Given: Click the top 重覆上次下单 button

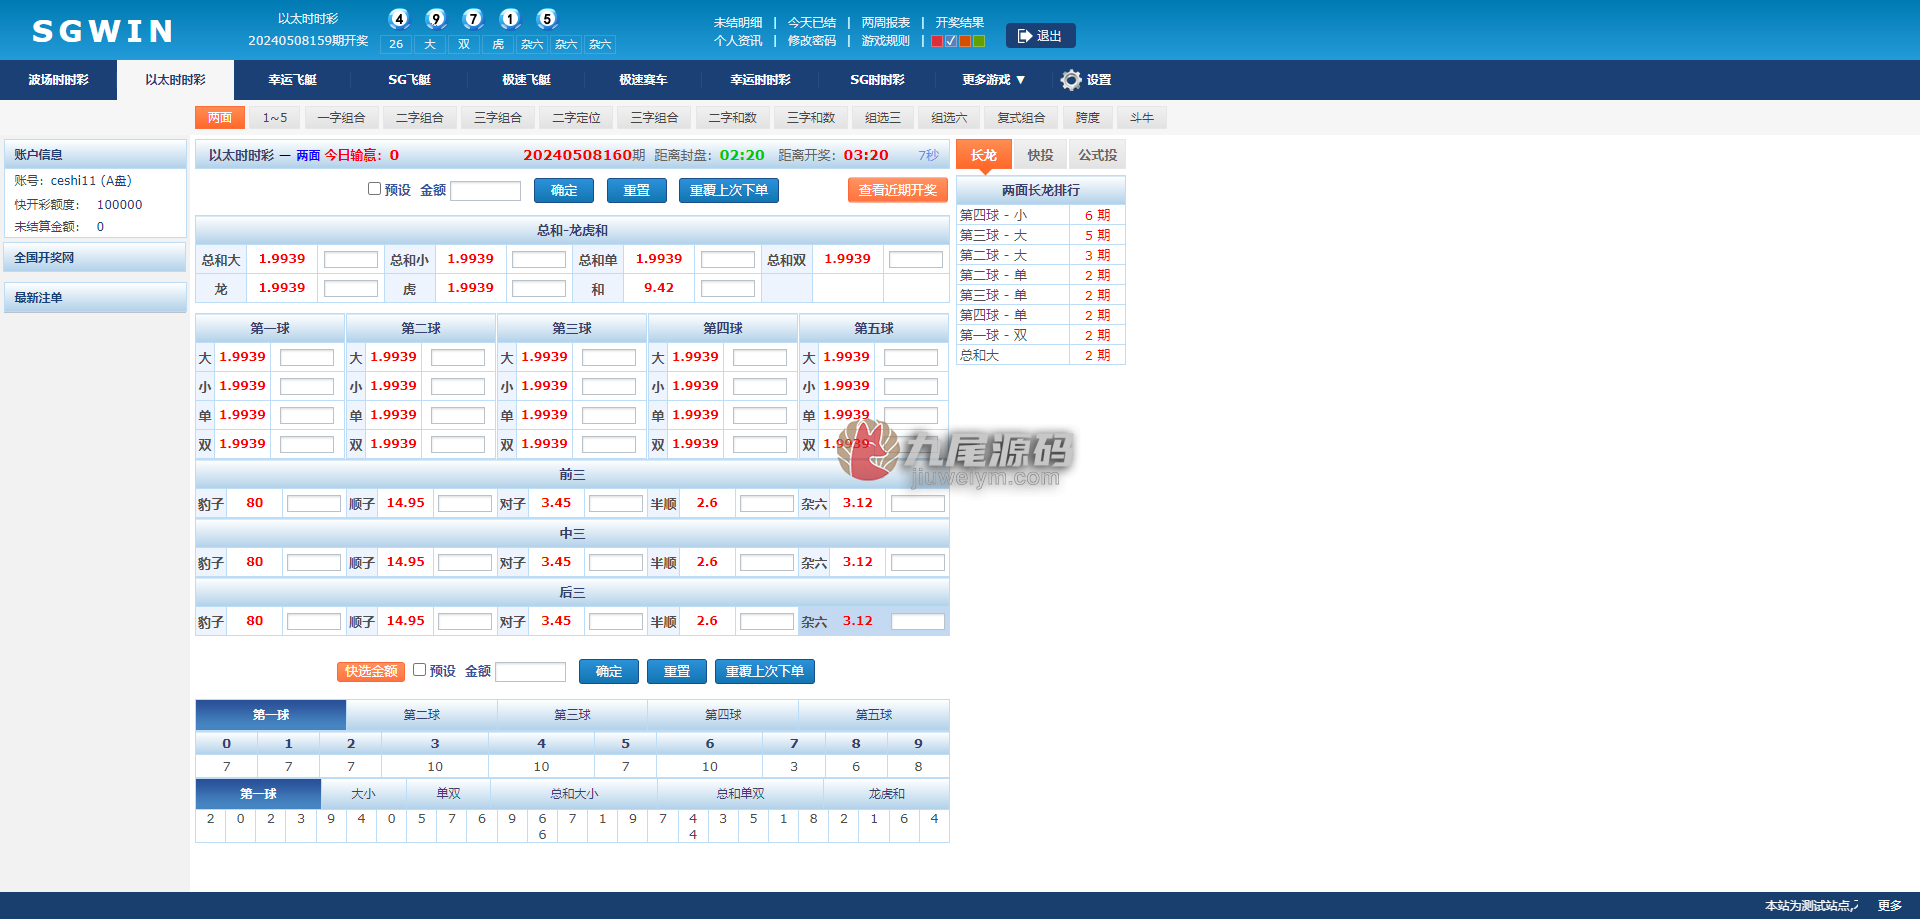Looking at the screenshot, I should pos(729,190).
